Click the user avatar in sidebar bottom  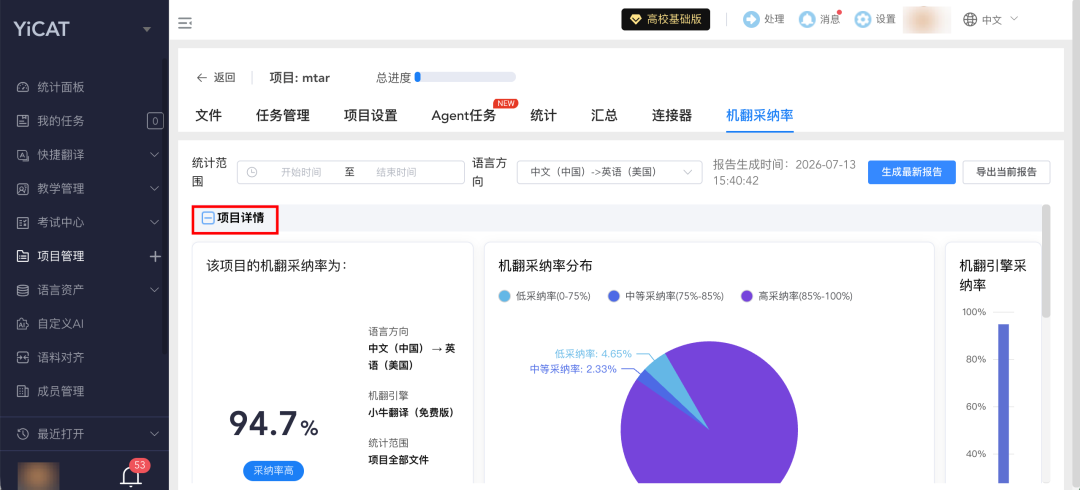tap(39, 476)
